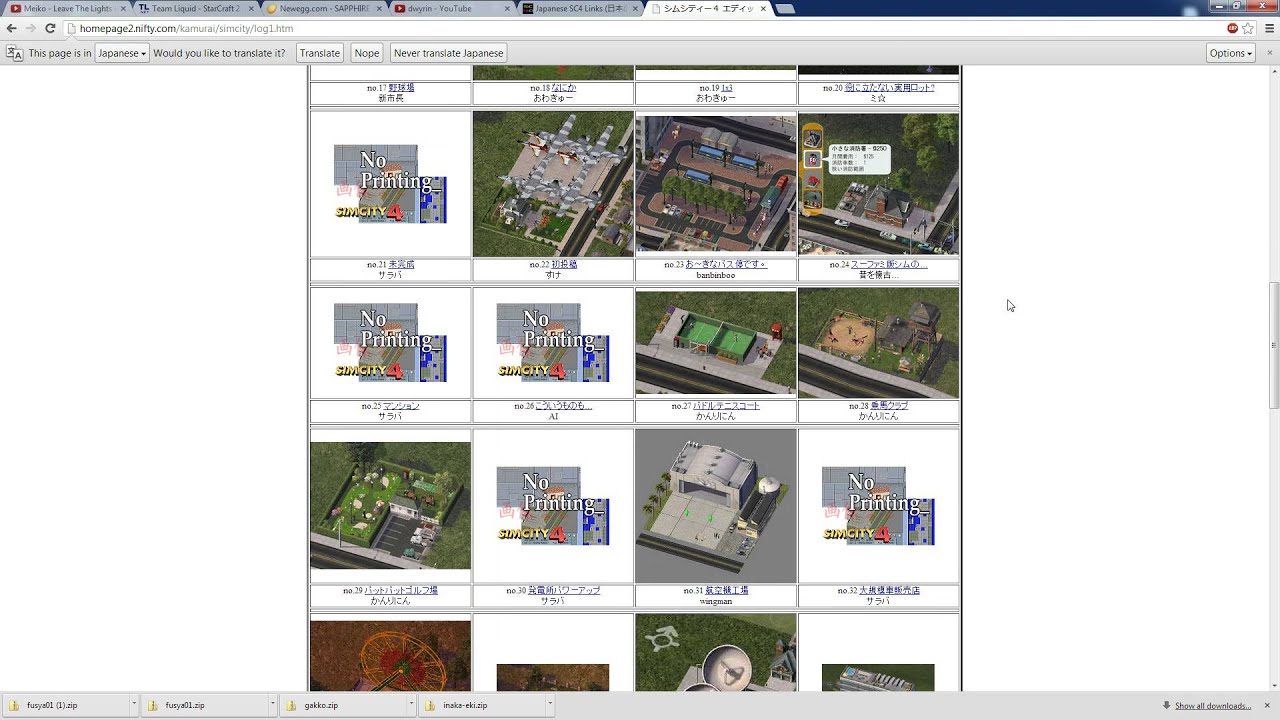Open fusya01 (1).zip download arrow menu
The image size is (1280, 720).
[x=133, y=705]
